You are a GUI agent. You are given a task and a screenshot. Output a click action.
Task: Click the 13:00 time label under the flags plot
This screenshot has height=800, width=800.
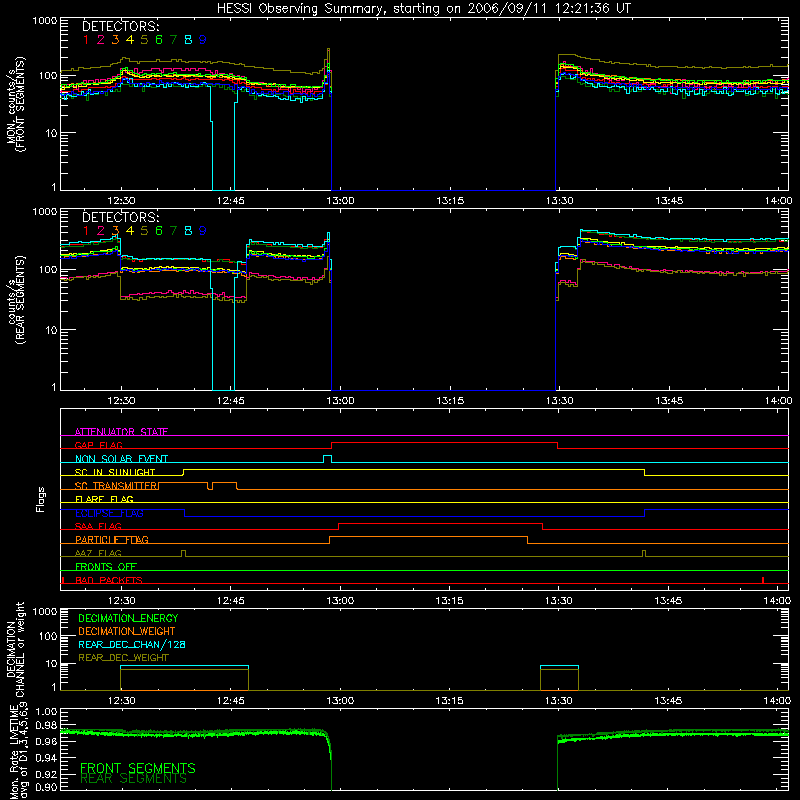coord(340,600)
